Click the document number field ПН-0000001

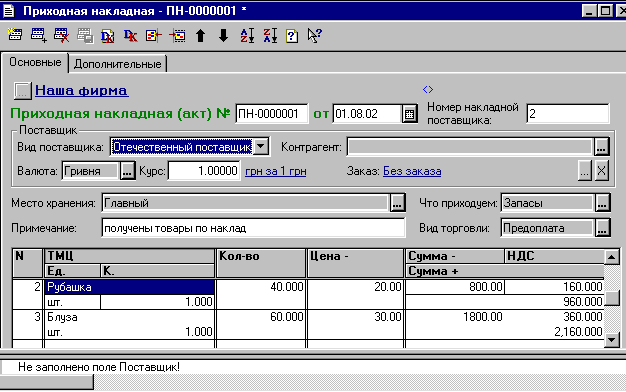tap(271, 114)
